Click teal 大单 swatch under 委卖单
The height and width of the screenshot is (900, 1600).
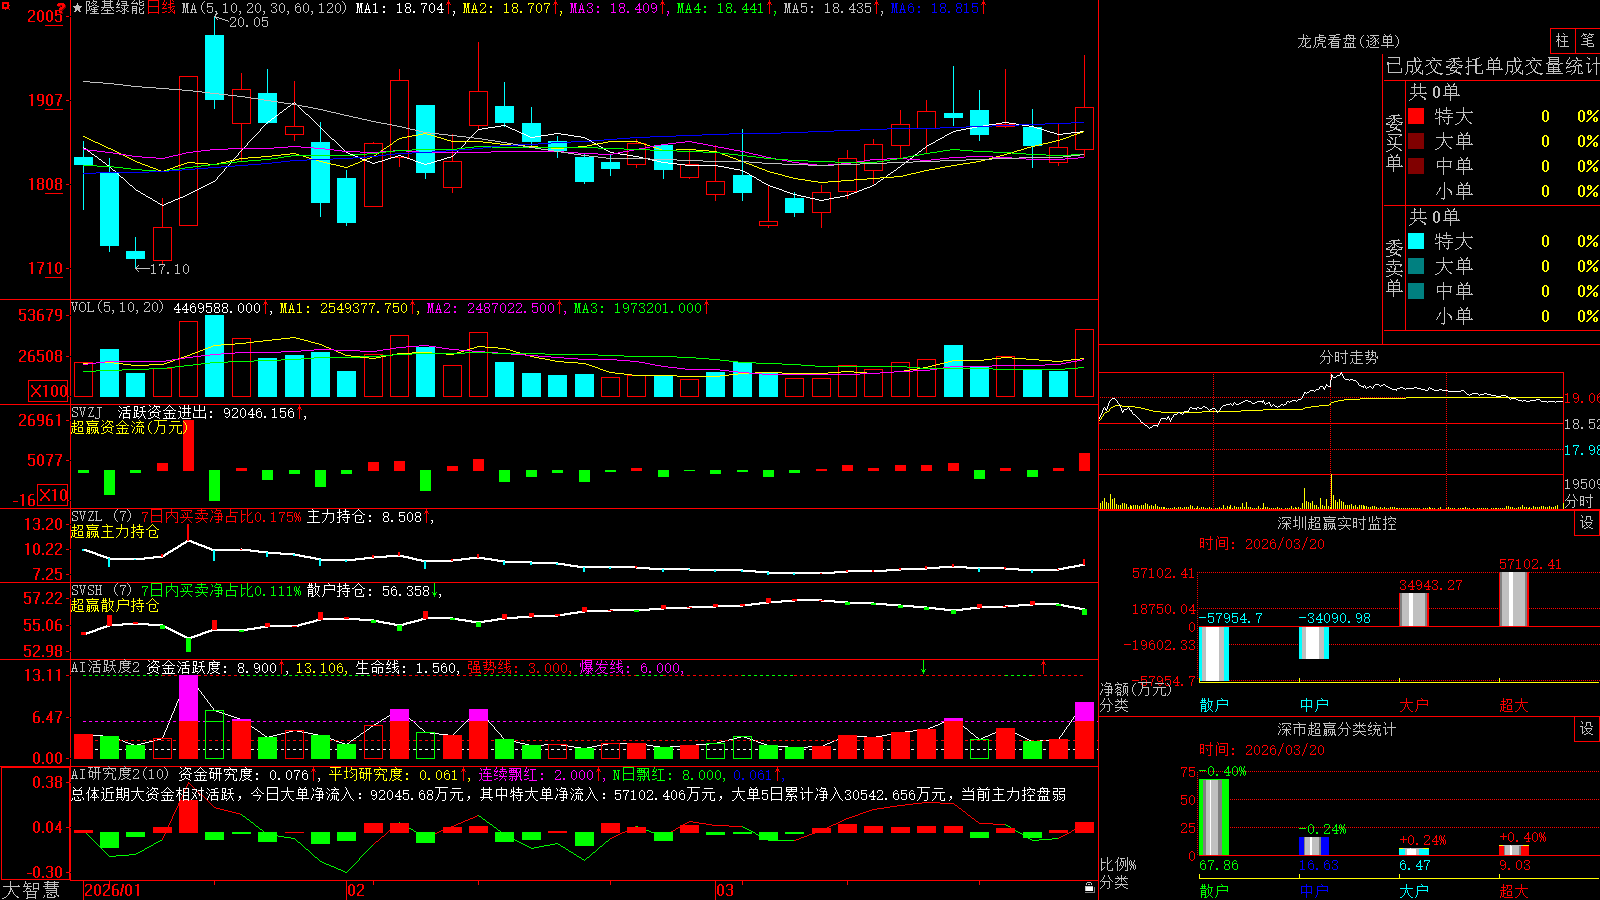(x=1416, y=266)
